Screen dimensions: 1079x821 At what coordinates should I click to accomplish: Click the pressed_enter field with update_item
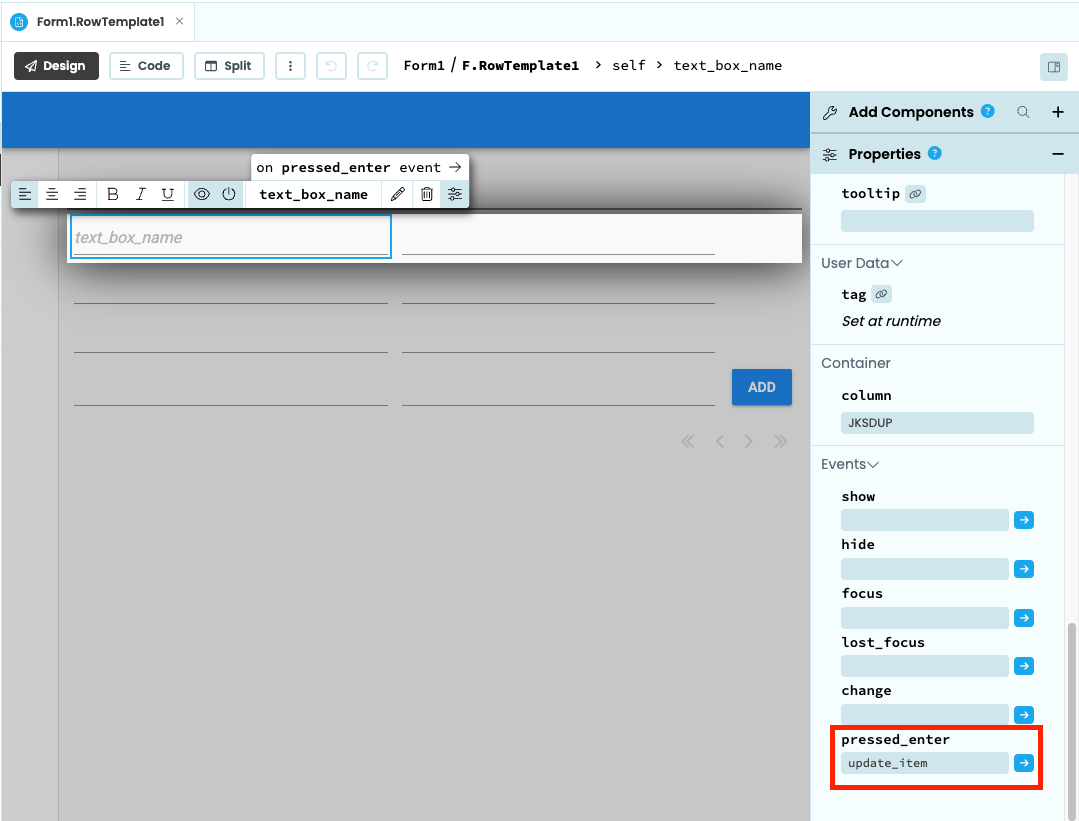(925, 763)
